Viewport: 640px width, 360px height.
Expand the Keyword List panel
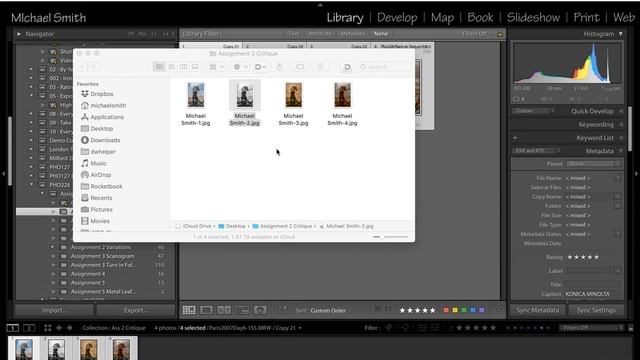coord(620,138)
